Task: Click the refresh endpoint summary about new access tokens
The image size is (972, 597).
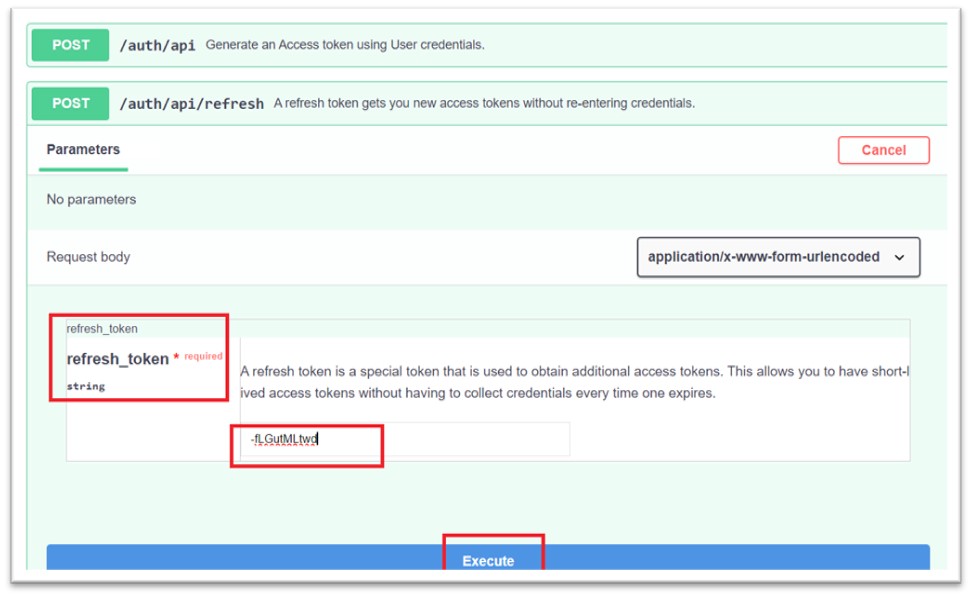Action: point(484,103)
